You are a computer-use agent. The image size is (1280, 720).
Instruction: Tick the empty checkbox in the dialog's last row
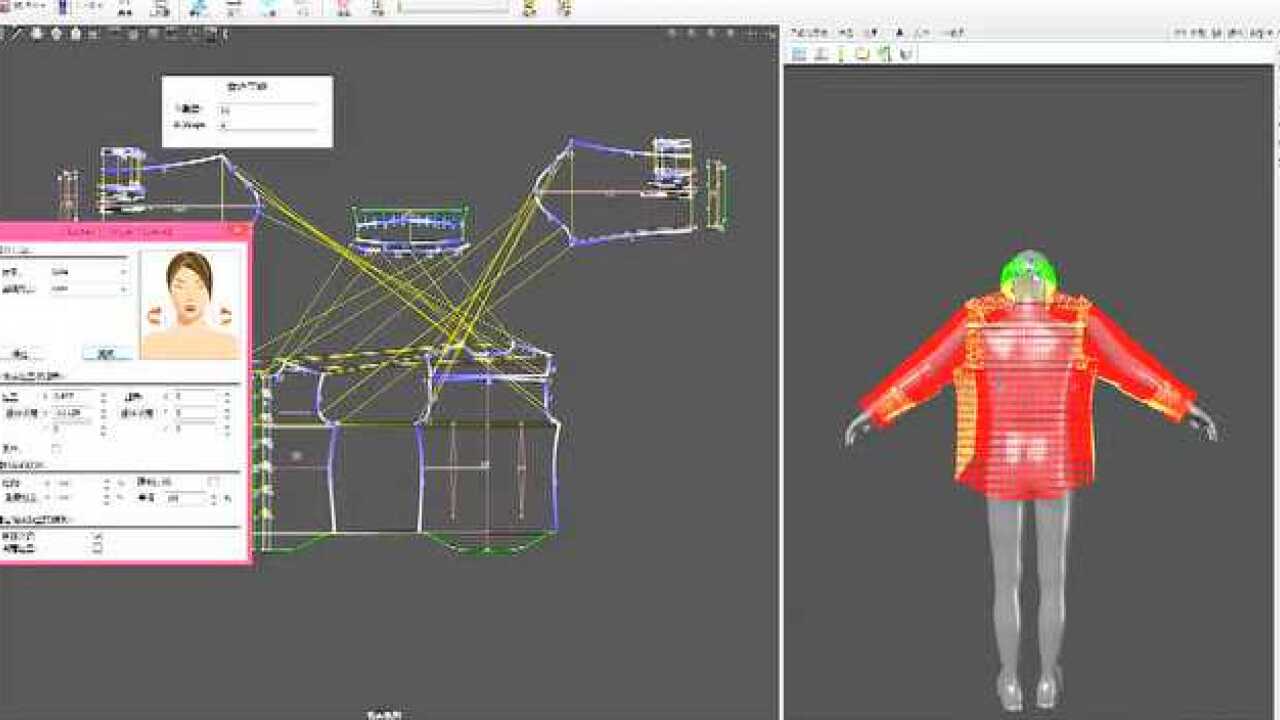(x=97, y=549)
